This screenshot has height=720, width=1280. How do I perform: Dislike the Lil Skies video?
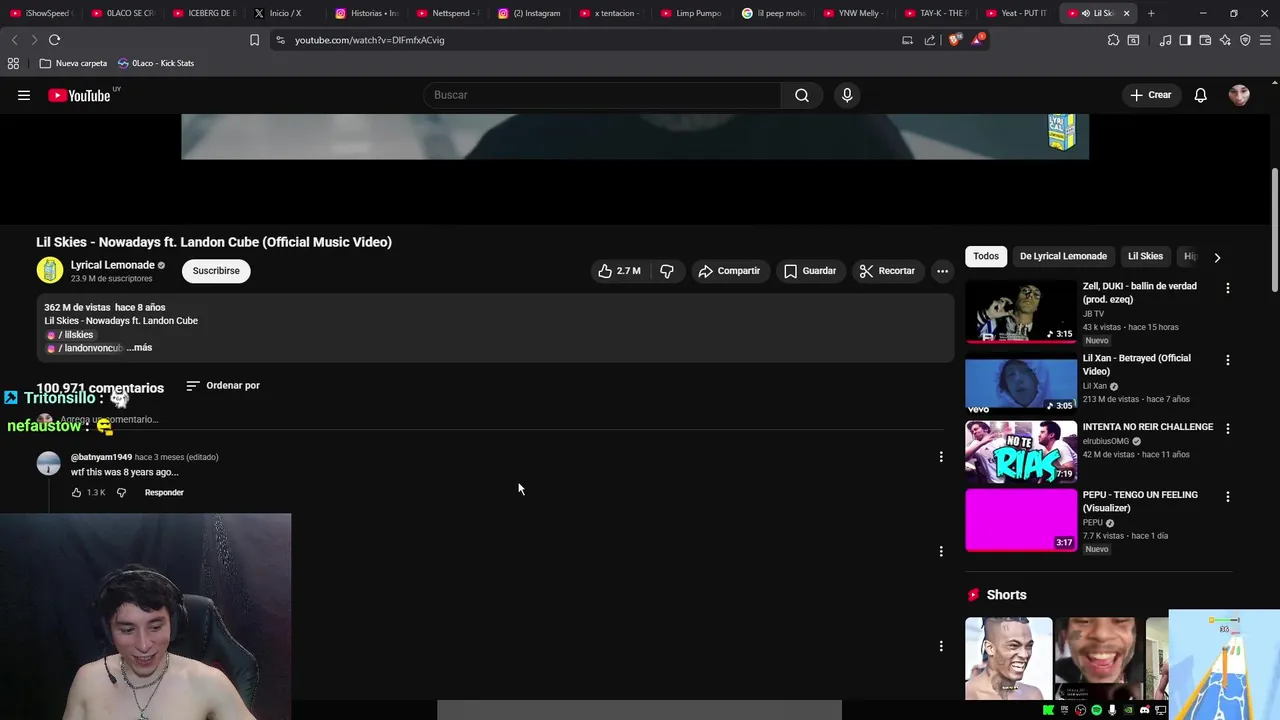[x=667, y=271]
